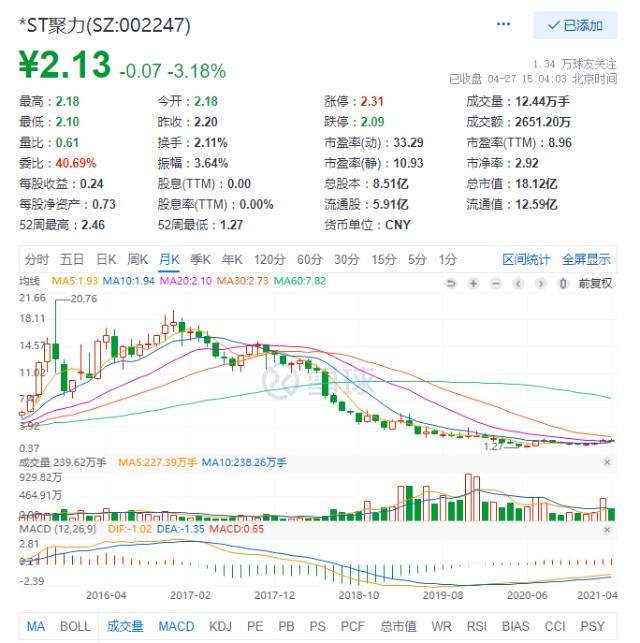Zoom in the chart with plus icon

click(x=473, y=283)
